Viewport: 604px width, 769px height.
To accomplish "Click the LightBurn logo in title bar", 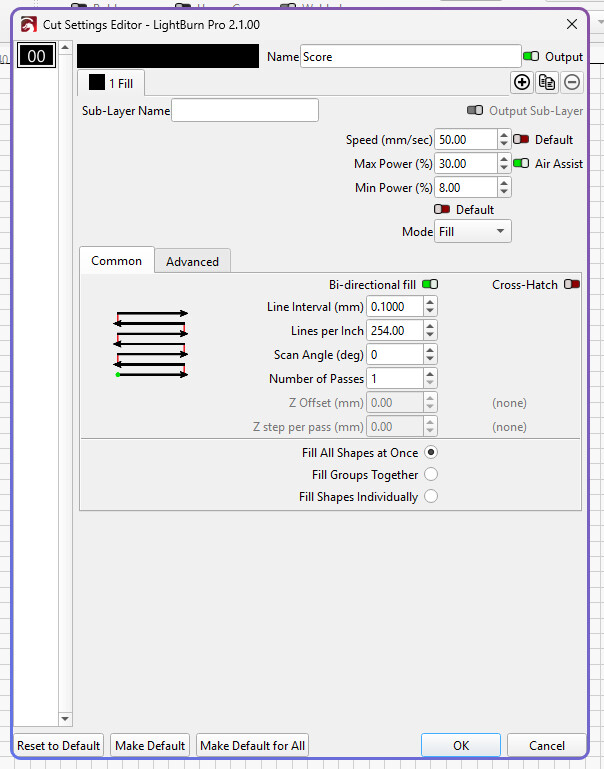I will 28,24.
